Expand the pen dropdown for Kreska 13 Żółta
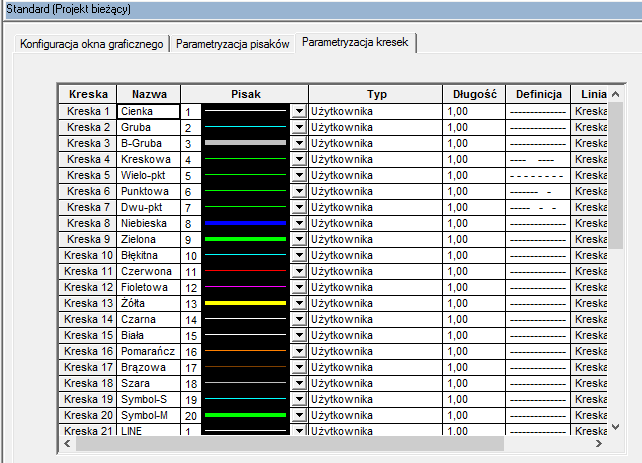Screen dimensions: 642x463 pos(299,303)
